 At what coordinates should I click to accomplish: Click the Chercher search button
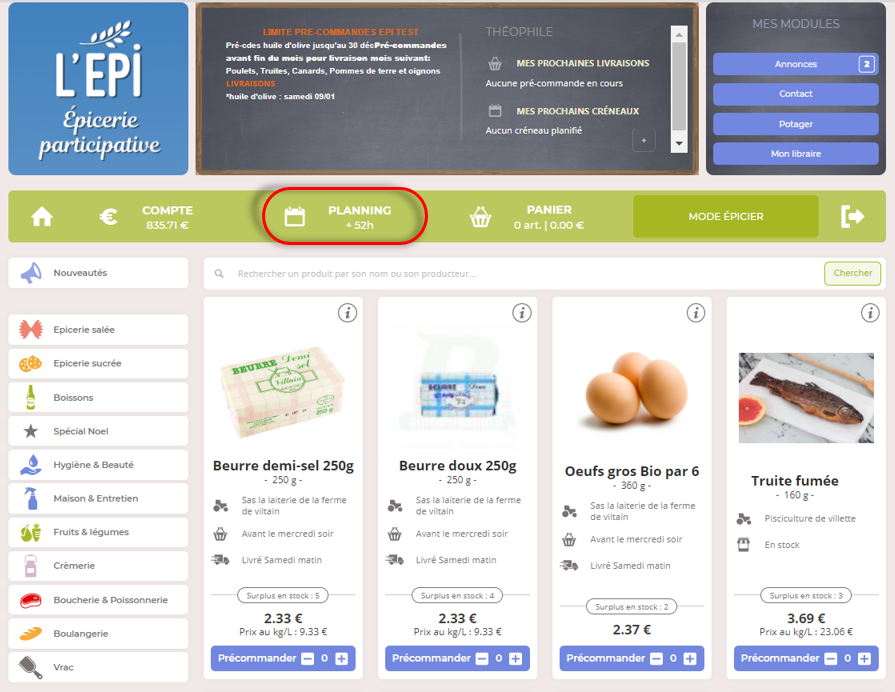coord(852,273)
